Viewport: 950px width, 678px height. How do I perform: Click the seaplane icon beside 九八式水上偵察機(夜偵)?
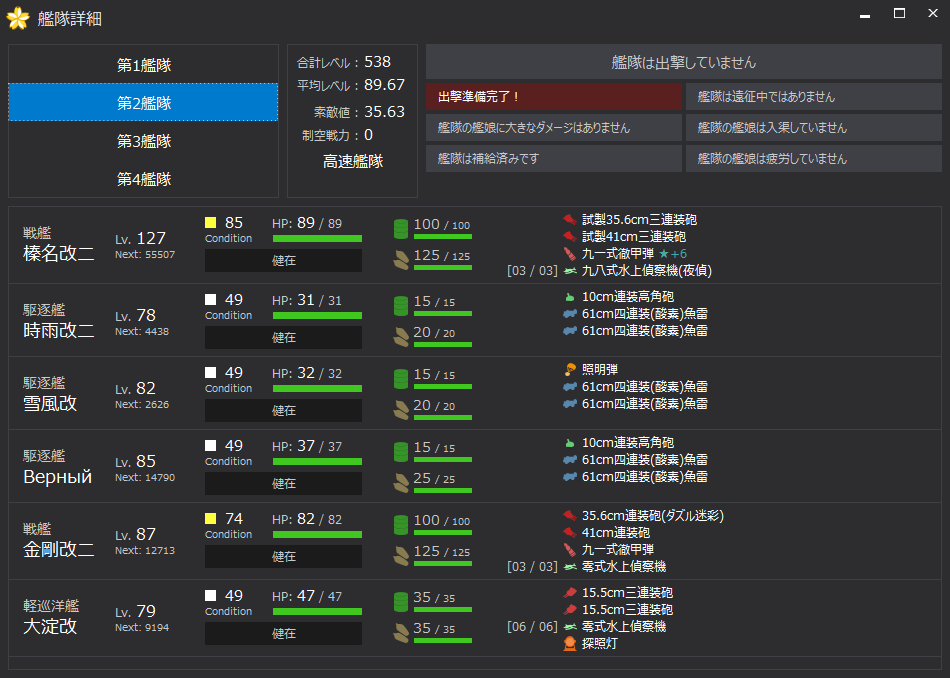pos(570,270)
